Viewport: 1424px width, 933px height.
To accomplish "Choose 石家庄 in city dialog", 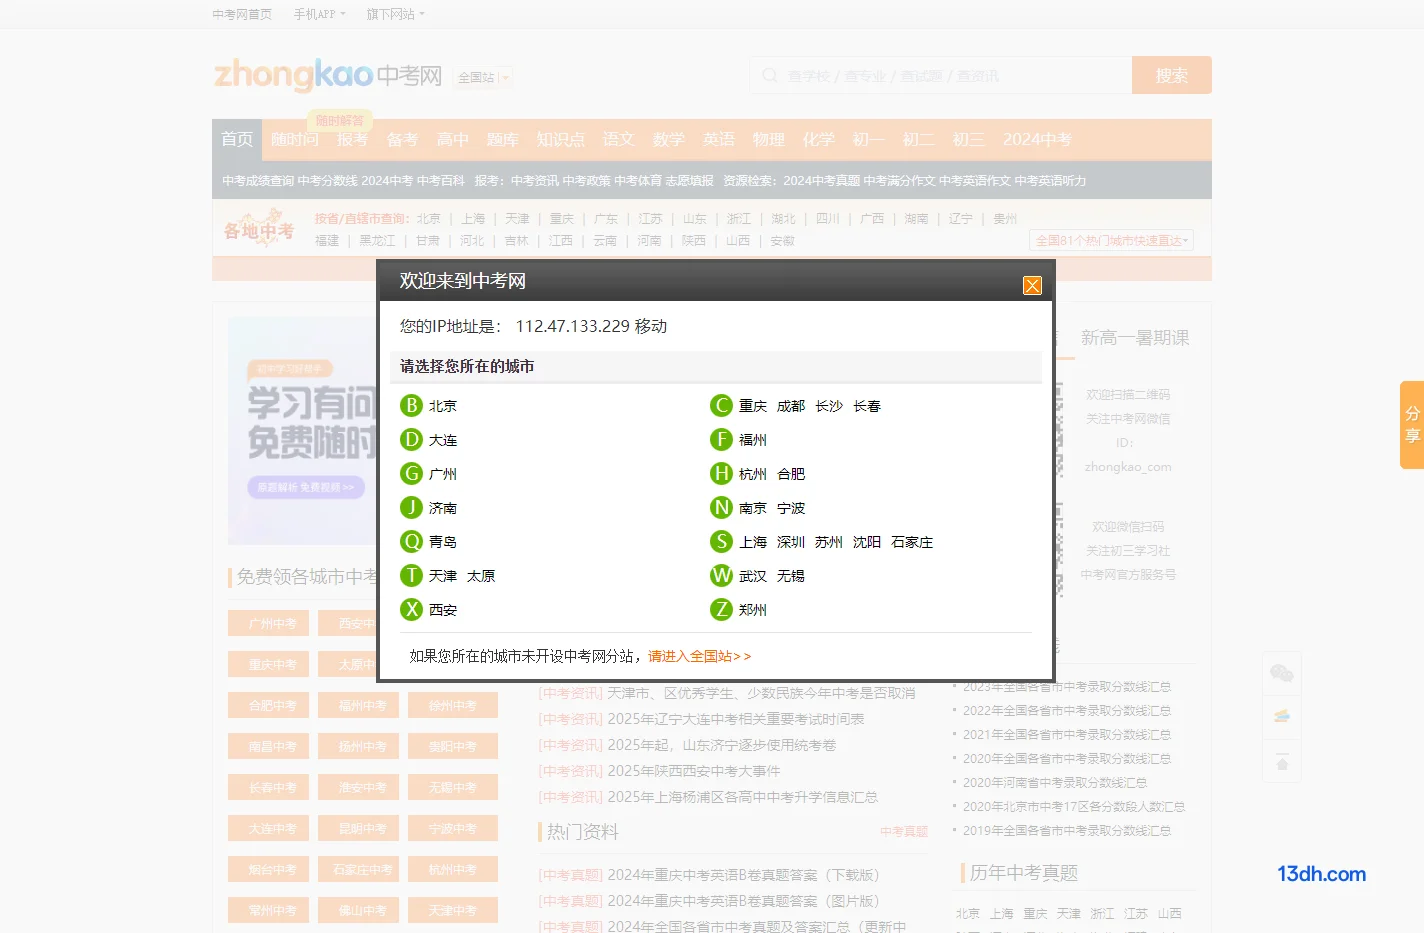I will click(x=912, y=542).
